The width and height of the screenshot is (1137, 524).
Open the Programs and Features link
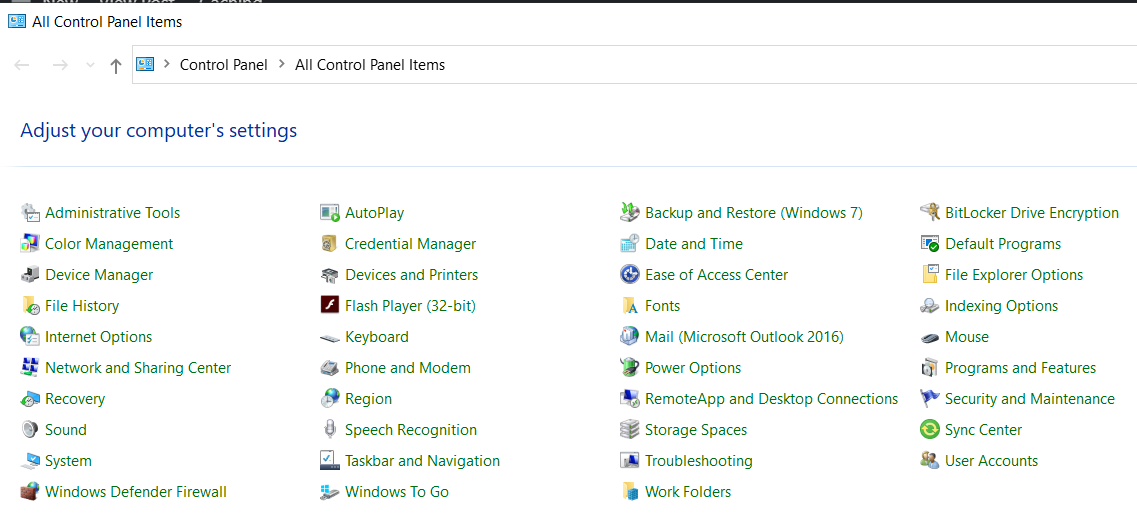point(1020,368)
